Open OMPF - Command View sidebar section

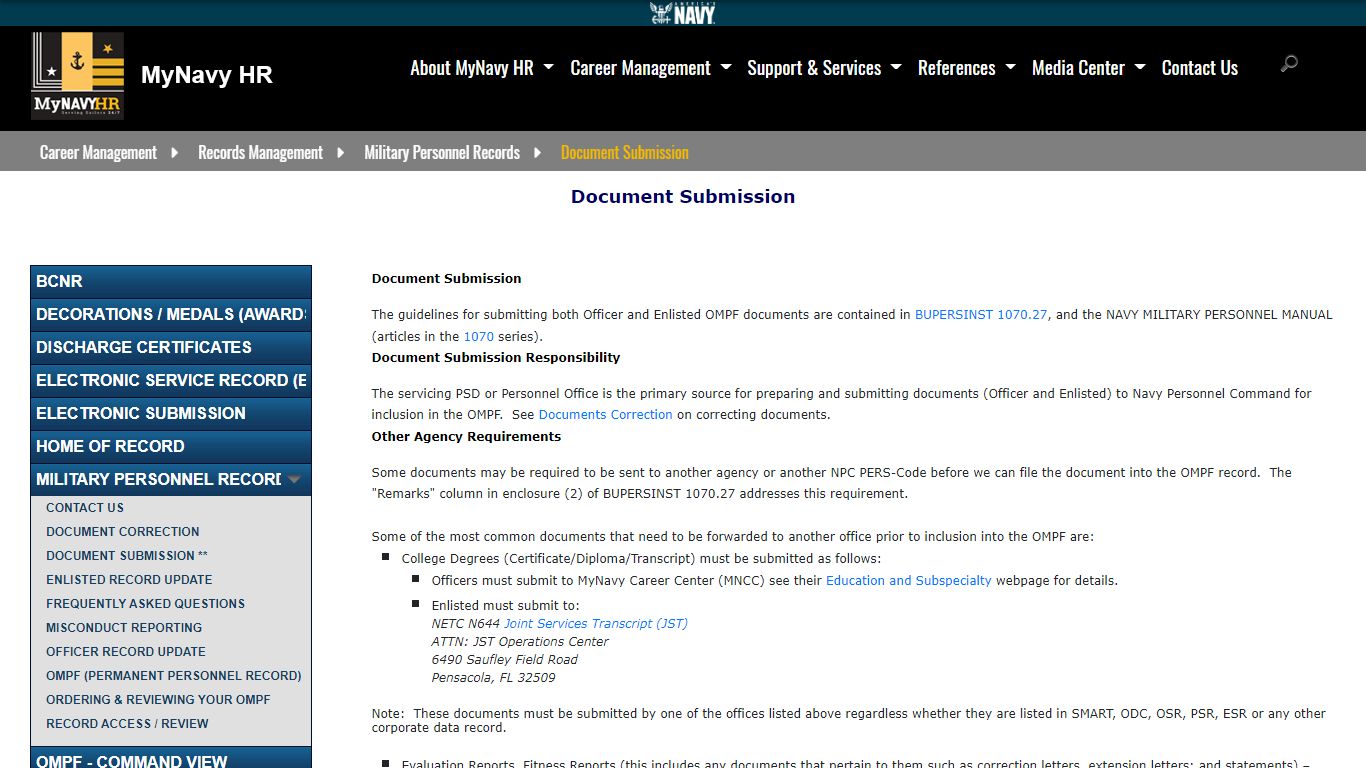171,759
